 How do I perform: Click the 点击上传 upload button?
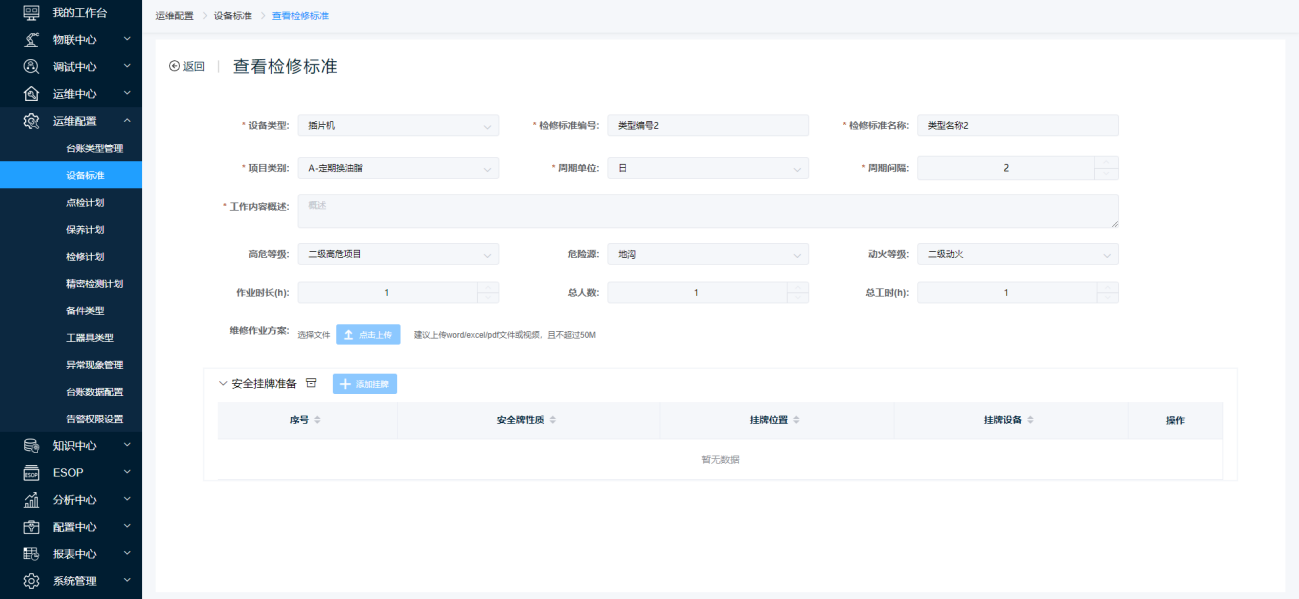pyautogui.click(x=368, y=335)
